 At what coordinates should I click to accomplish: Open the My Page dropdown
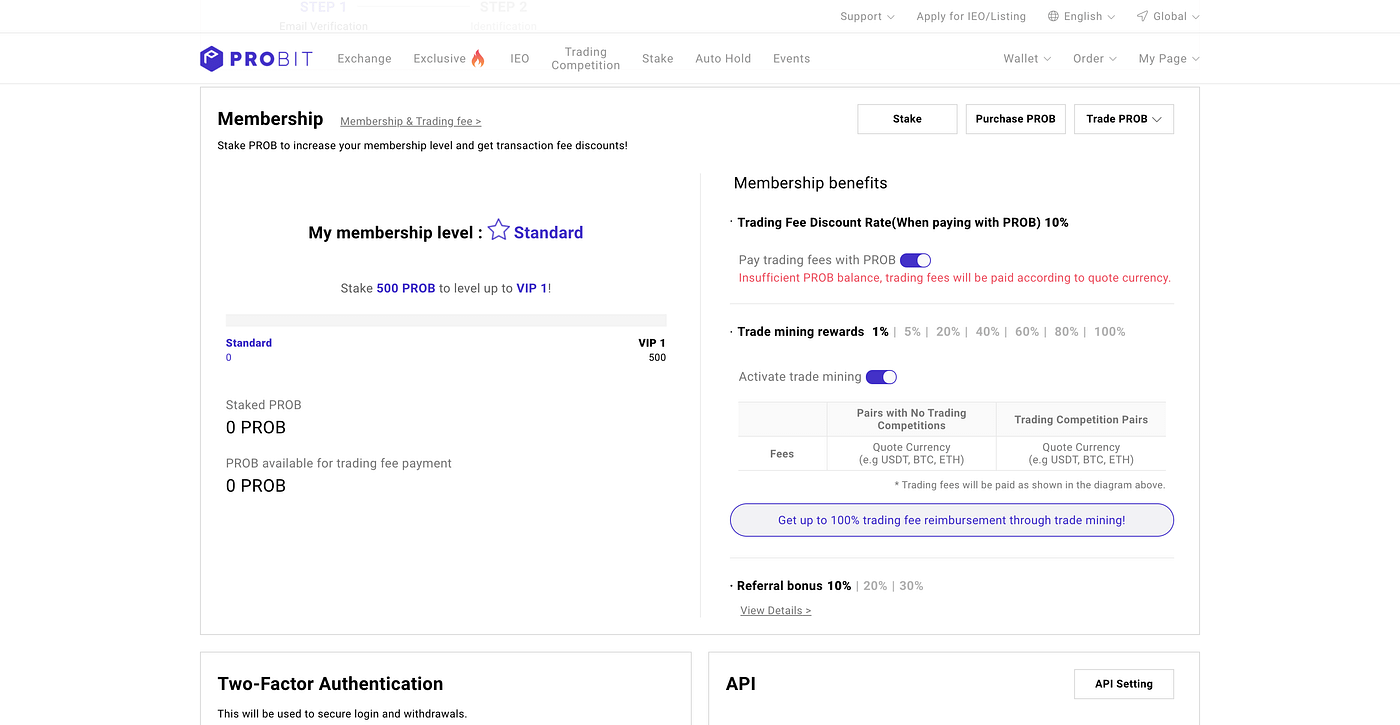(1169, 59)
